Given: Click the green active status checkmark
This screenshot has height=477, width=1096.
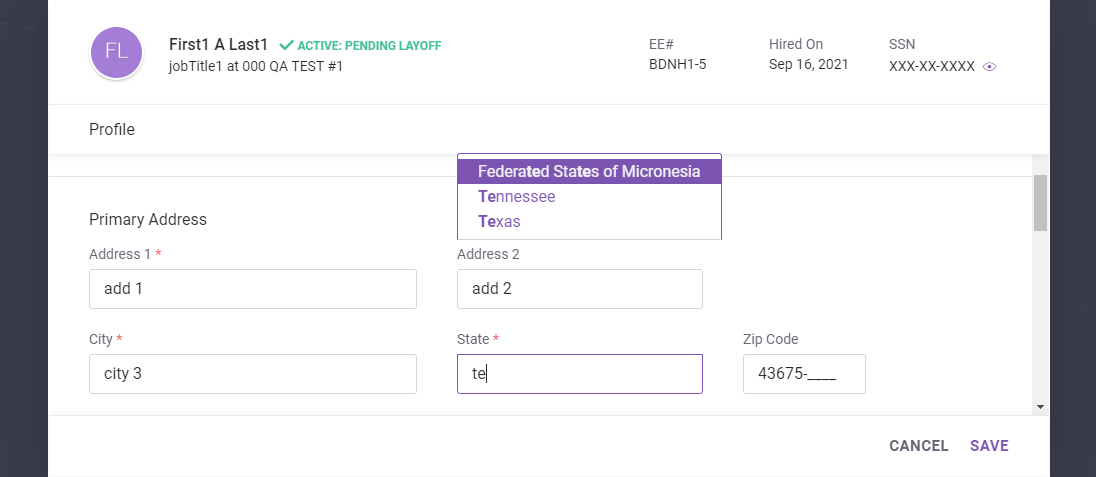Looking at the screenshot, I should (x=286, y=45).
